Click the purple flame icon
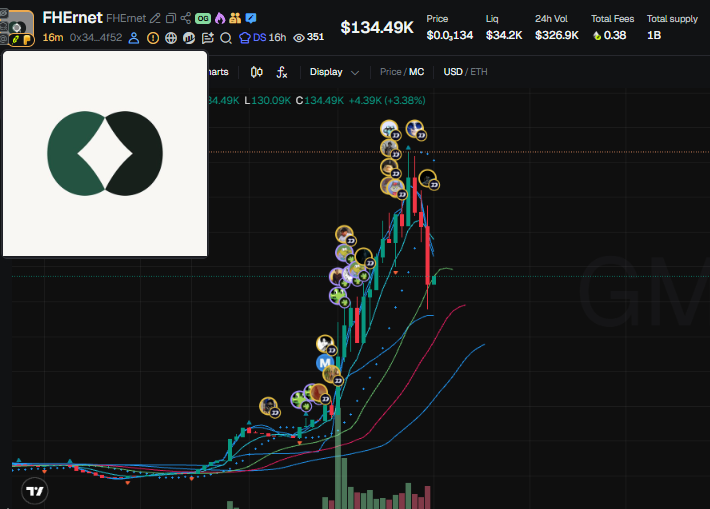 pyautogui.click(x=220, y=18)
